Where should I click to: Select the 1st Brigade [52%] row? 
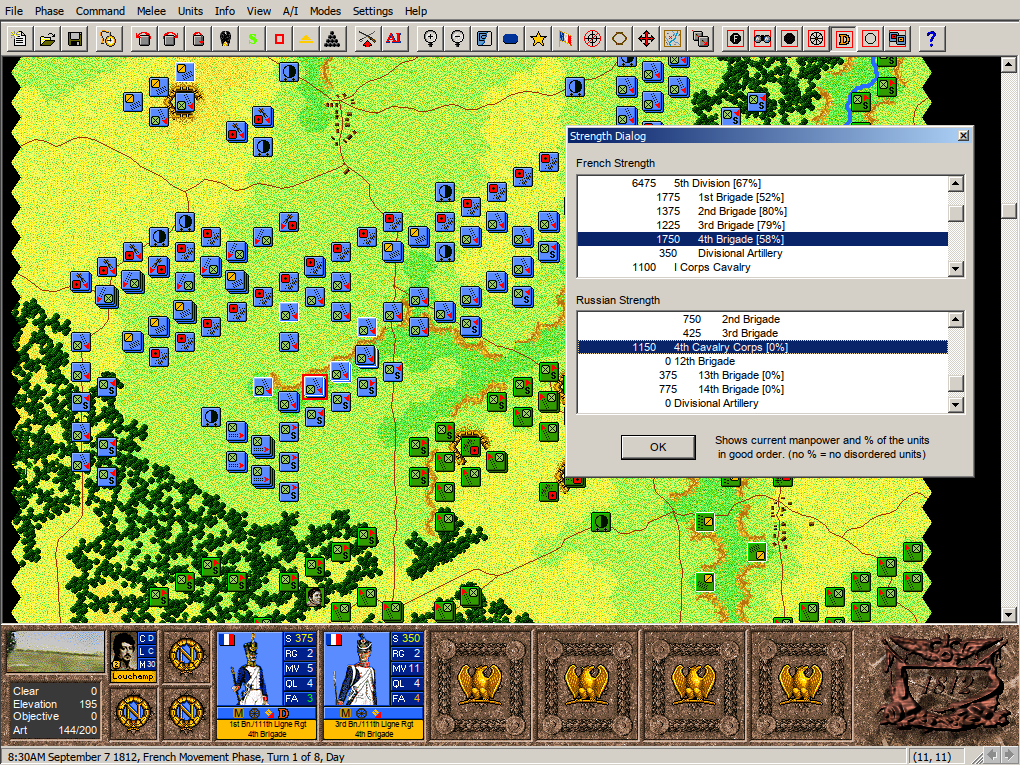(762, 197)
